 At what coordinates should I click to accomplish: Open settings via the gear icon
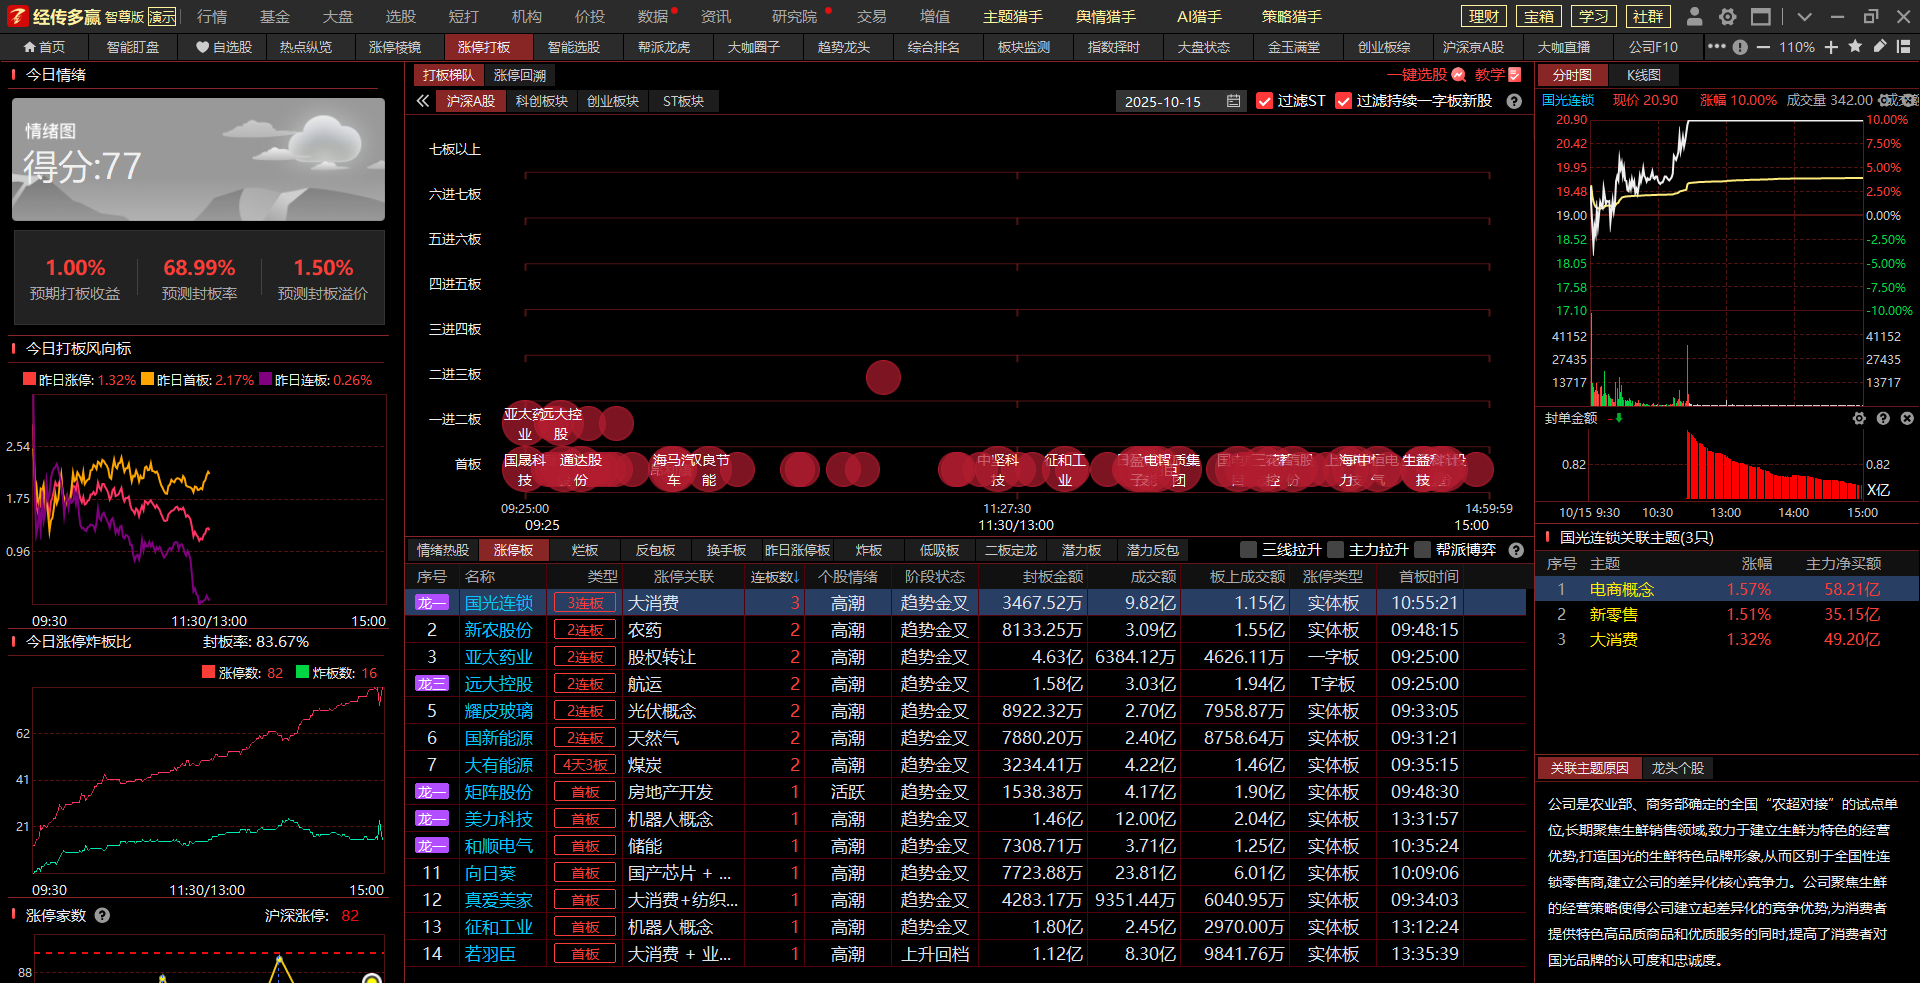point(1727,17)
